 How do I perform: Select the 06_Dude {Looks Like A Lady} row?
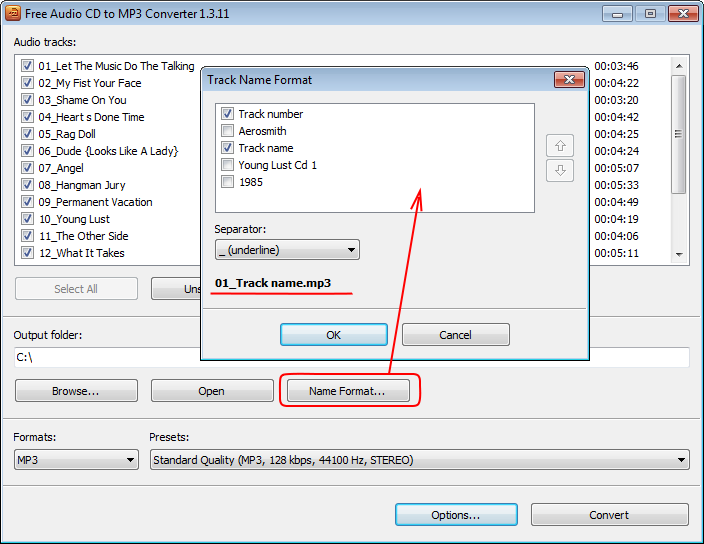pyautogui.click(x=108, y=151)
